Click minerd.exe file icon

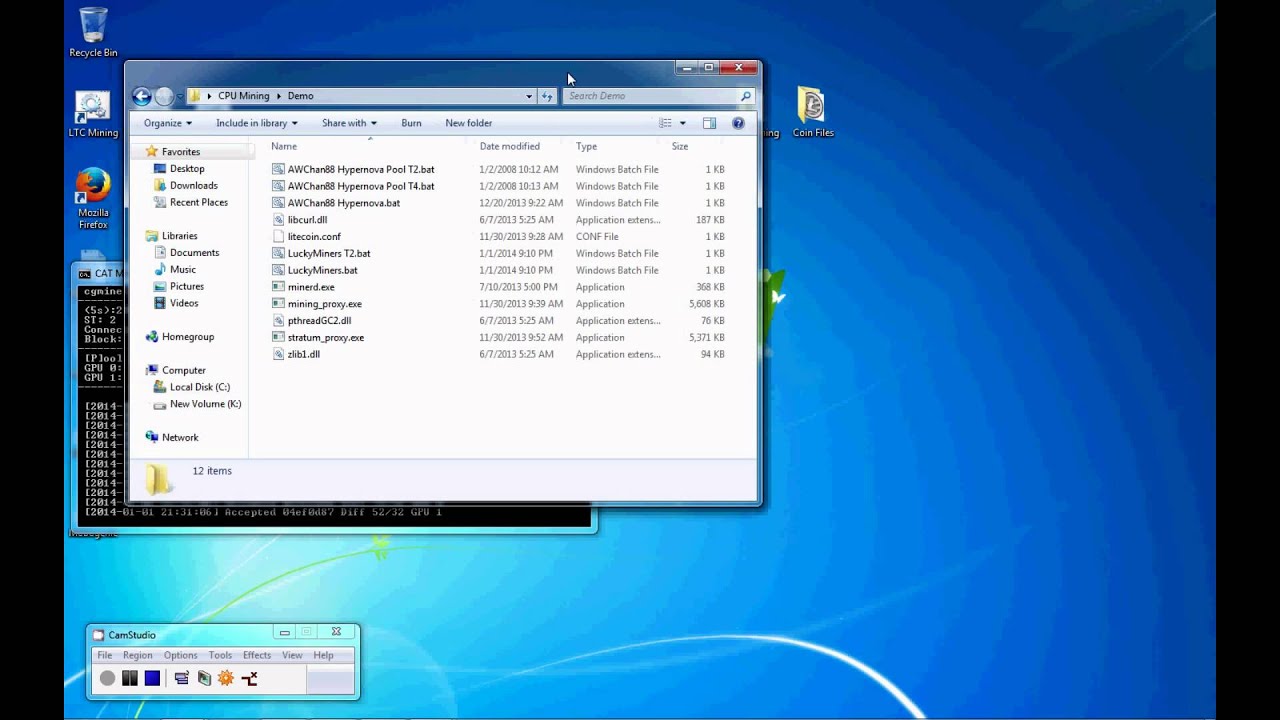coord(279,287)
